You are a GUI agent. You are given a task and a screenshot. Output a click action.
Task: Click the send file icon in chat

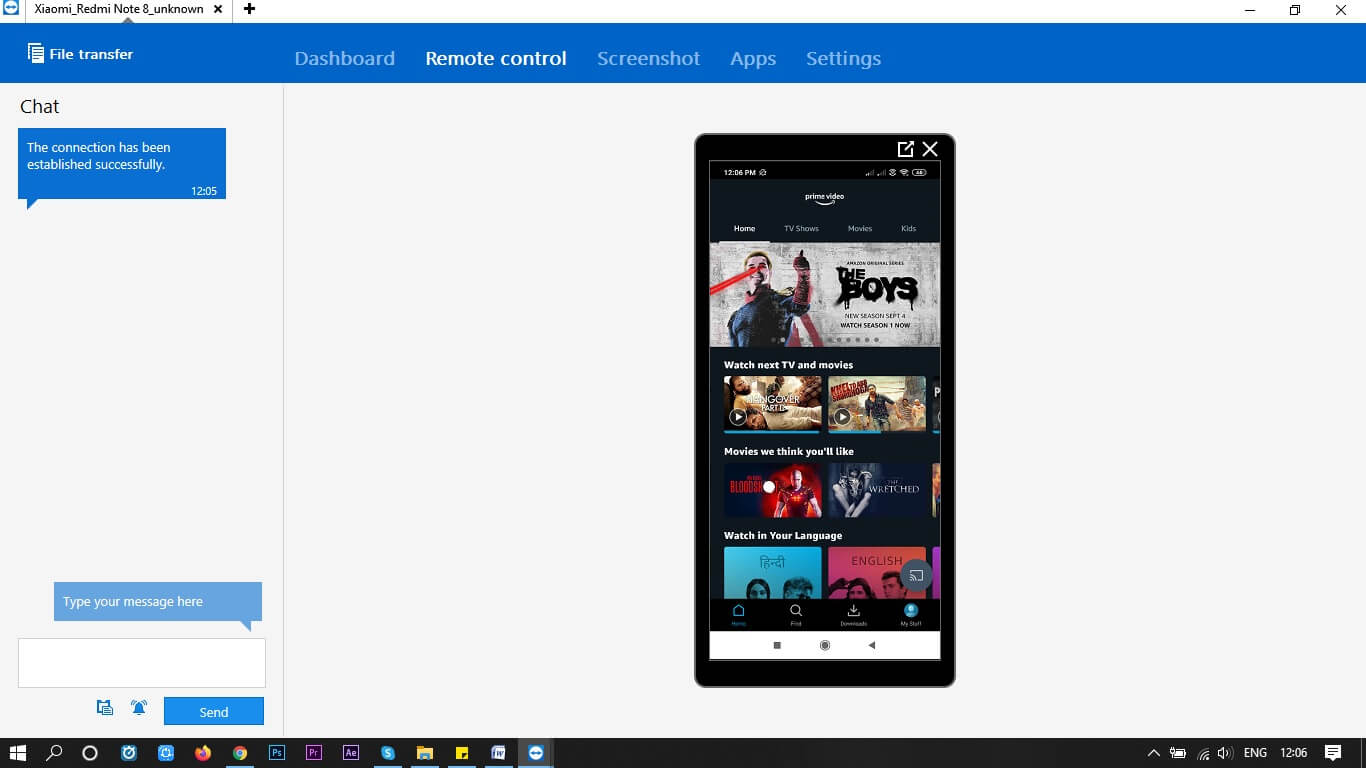(x=105, y=708)
